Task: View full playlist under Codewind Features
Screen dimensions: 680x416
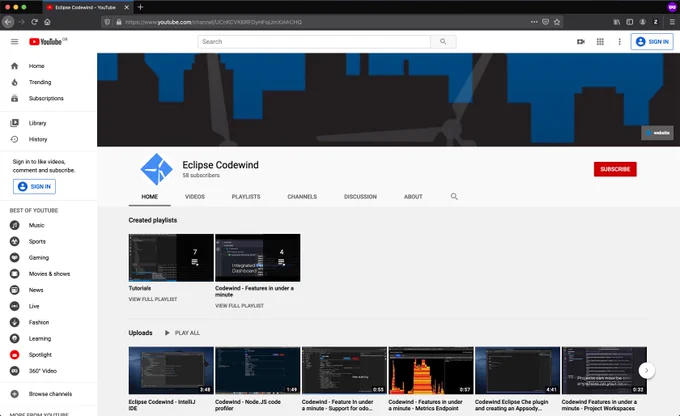Action: click(239, 306)
